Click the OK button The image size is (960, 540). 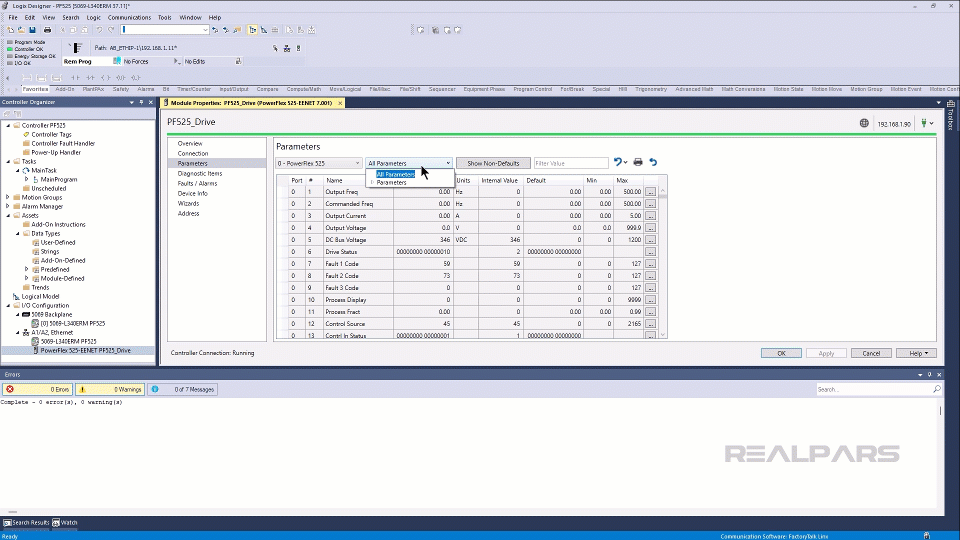pyautogui.click(x=781, y=353)
